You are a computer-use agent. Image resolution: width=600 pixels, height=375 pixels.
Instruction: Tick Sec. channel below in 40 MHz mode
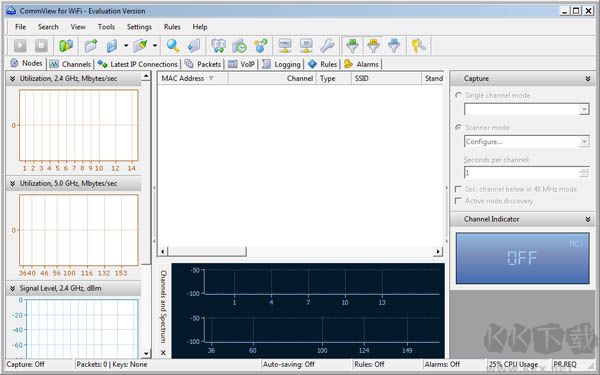tap(458, 189)
